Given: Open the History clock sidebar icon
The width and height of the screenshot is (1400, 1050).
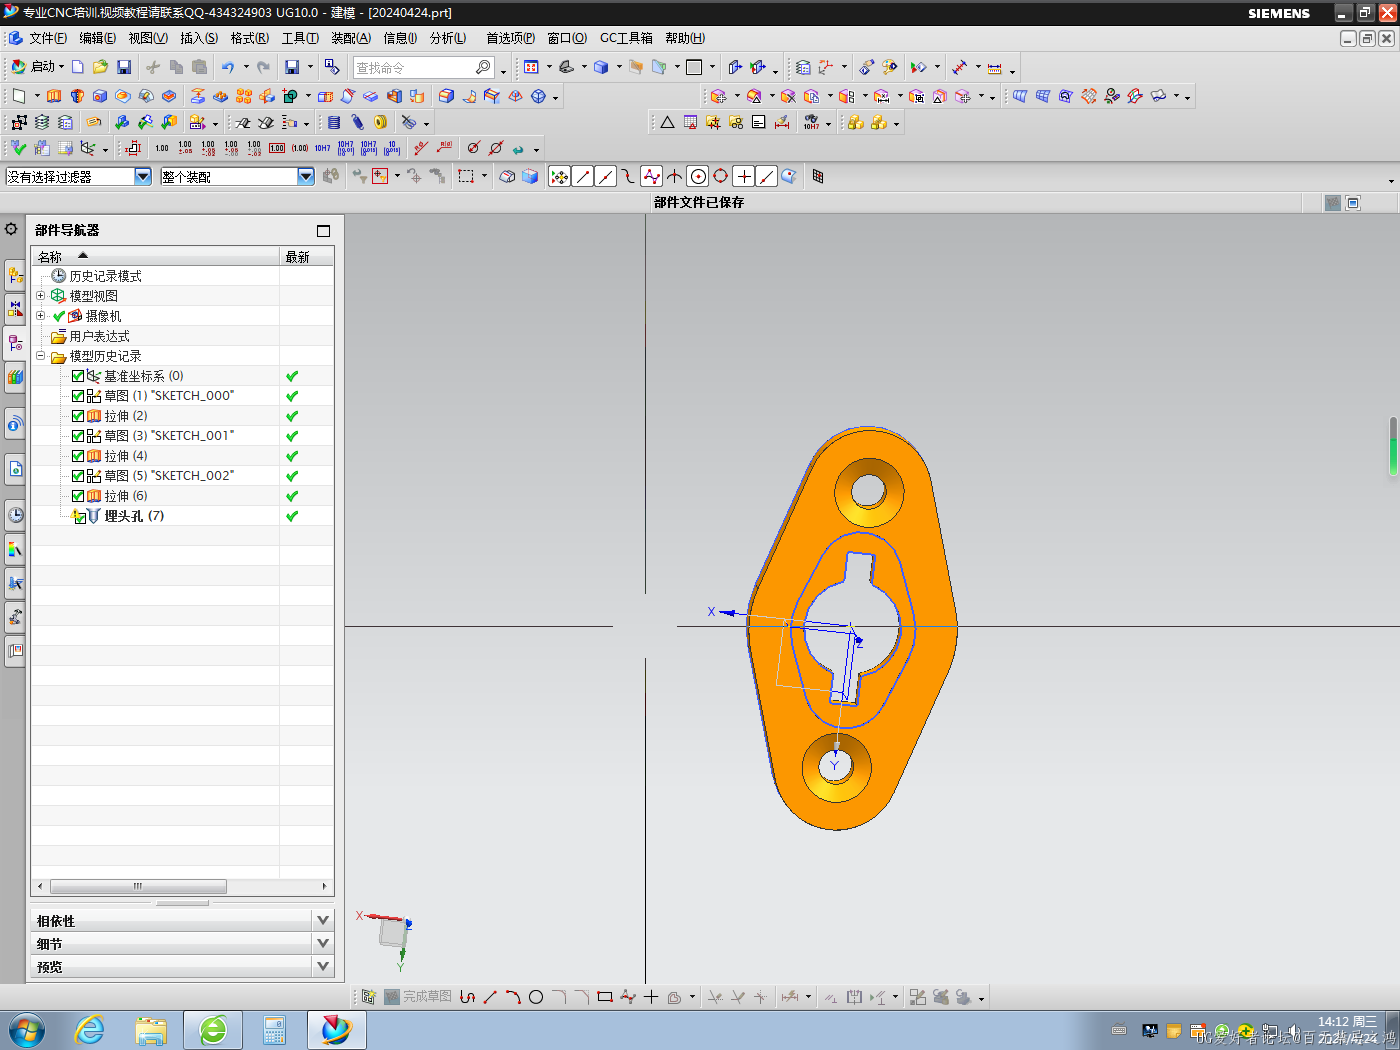Looking at the screenshot, I should tap(15, 515).
